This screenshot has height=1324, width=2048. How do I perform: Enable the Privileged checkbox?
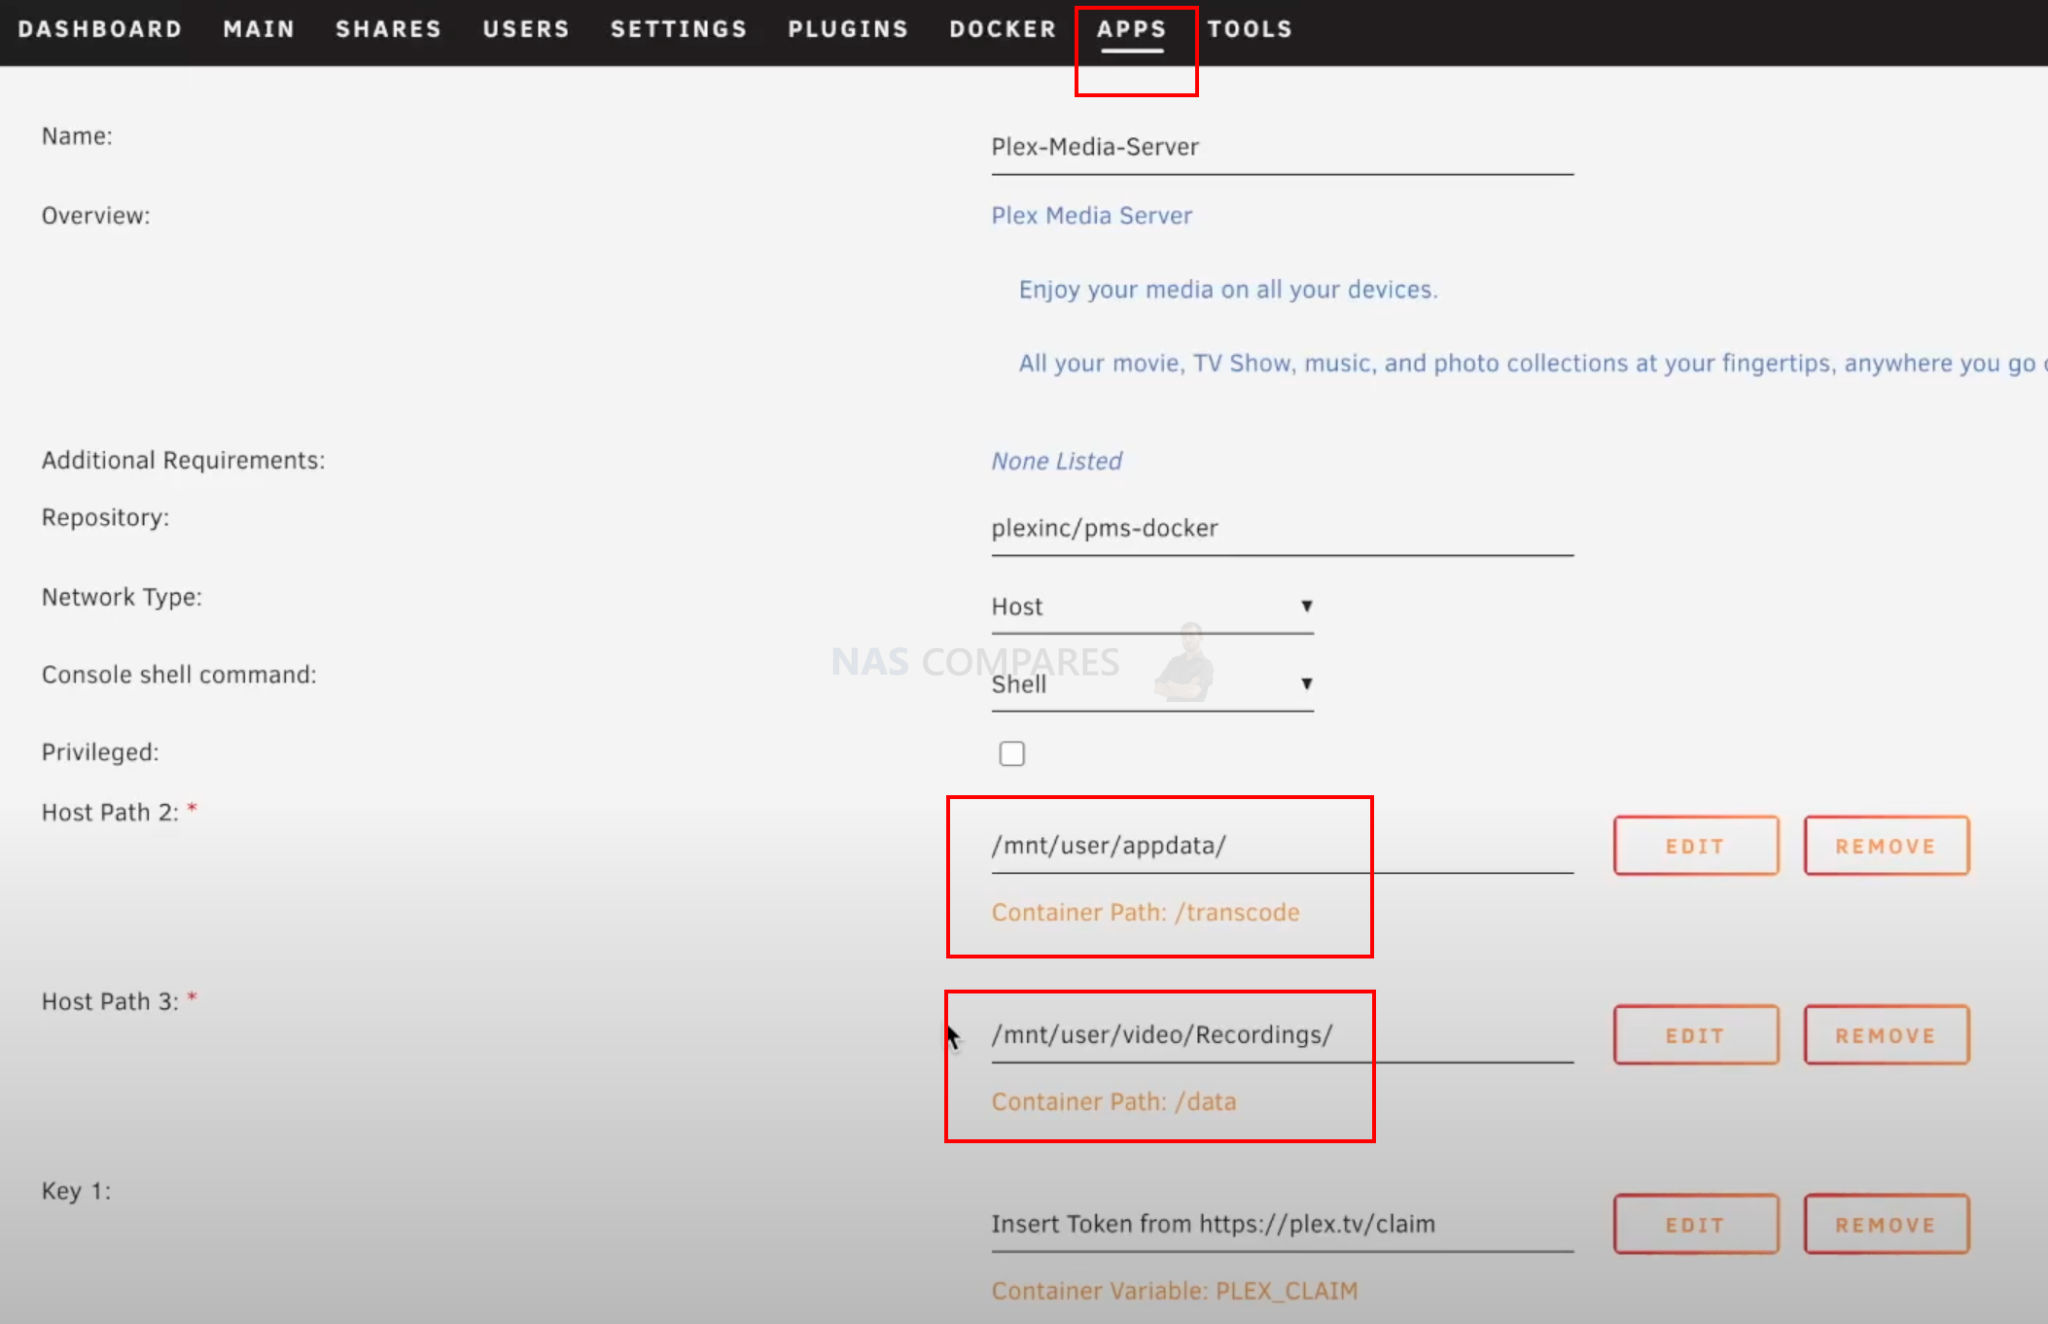[1011, 753]
